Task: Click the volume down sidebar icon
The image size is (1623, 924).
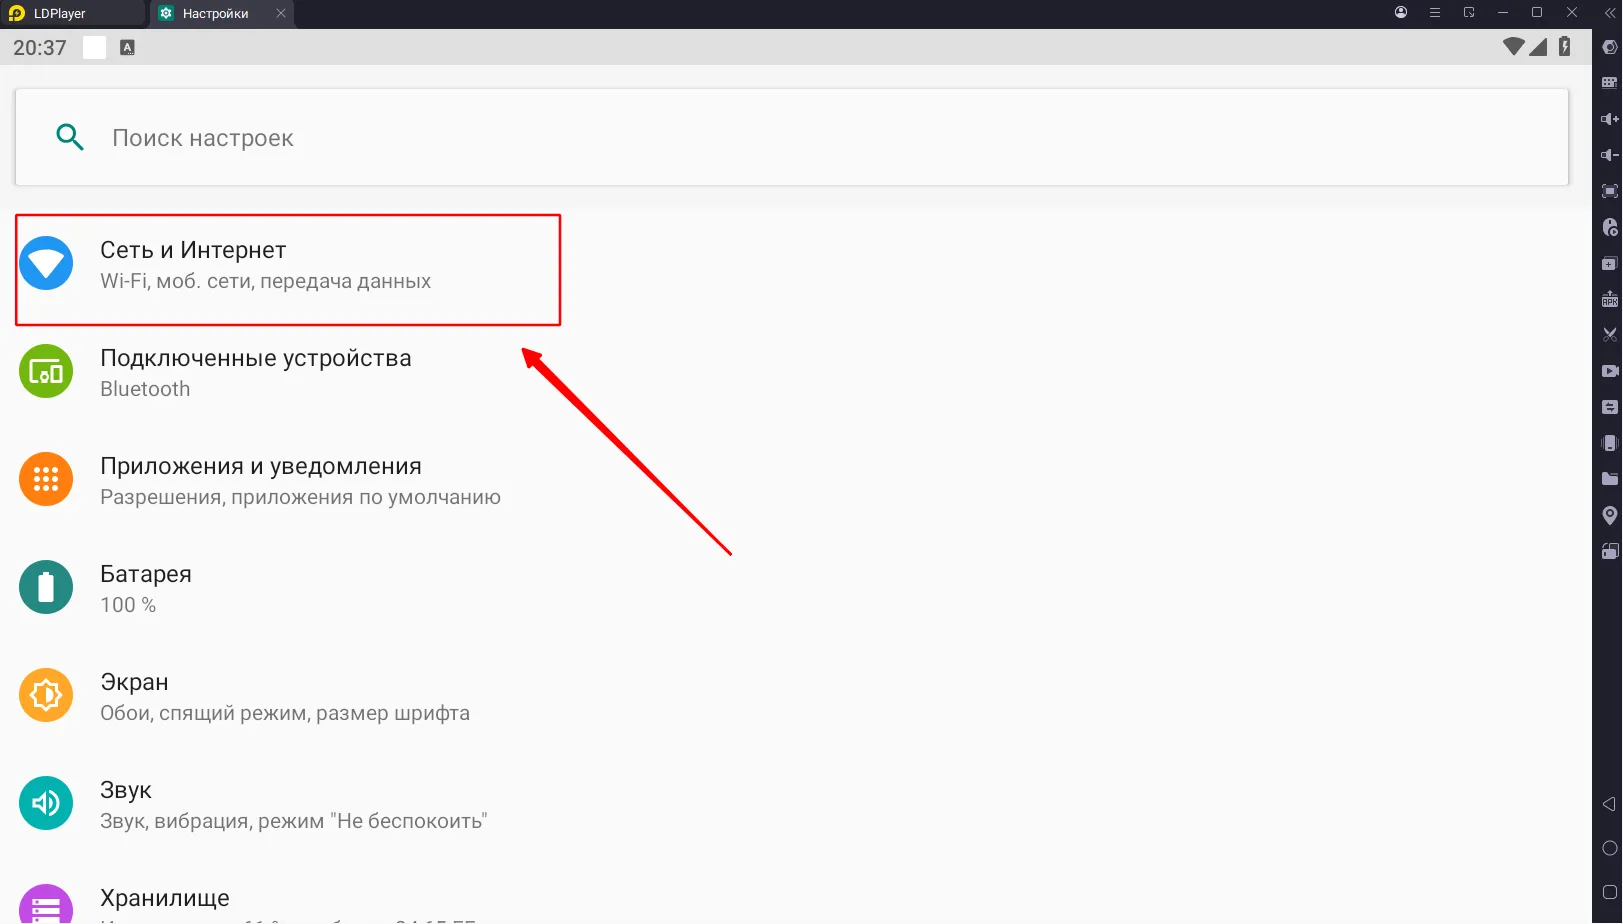Action: (x=1609, y=154)
